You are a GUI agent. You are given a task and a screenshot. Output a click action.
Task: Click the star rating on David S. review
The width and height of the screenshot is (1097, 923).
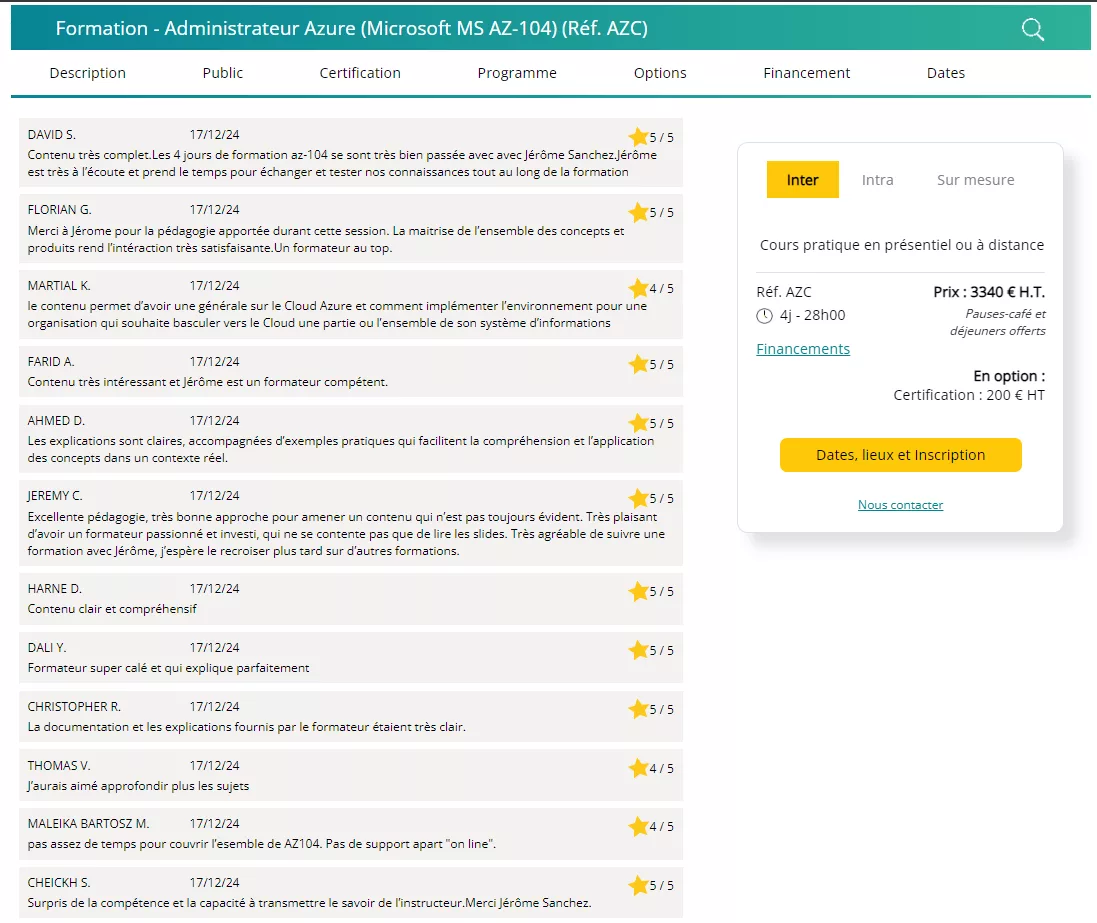638,136
